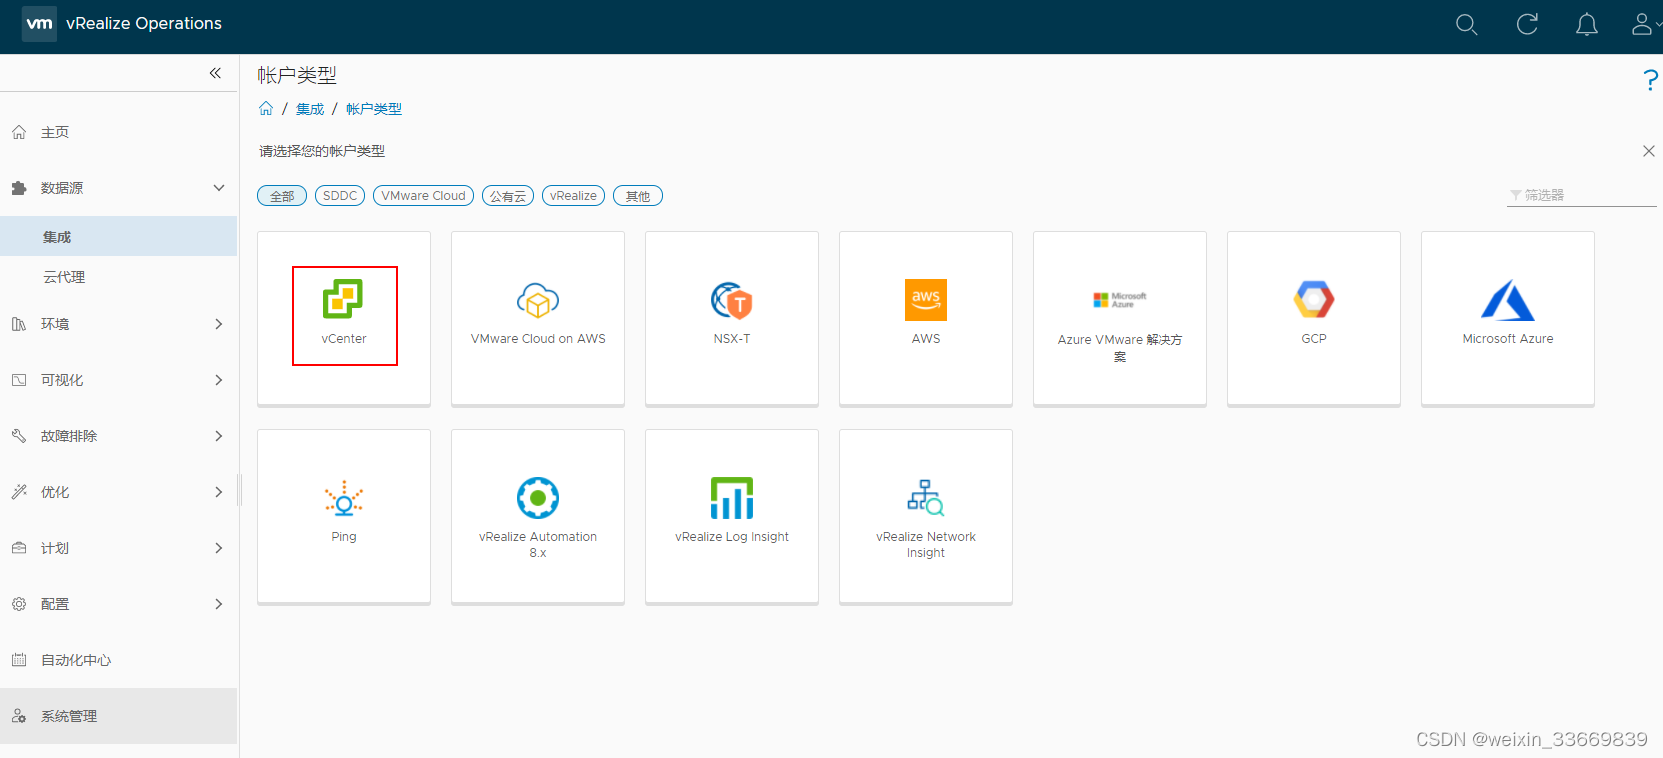Expand the 计划 section chevron
The width and height of the screenshot is (1663, 758).
point(219,548)
